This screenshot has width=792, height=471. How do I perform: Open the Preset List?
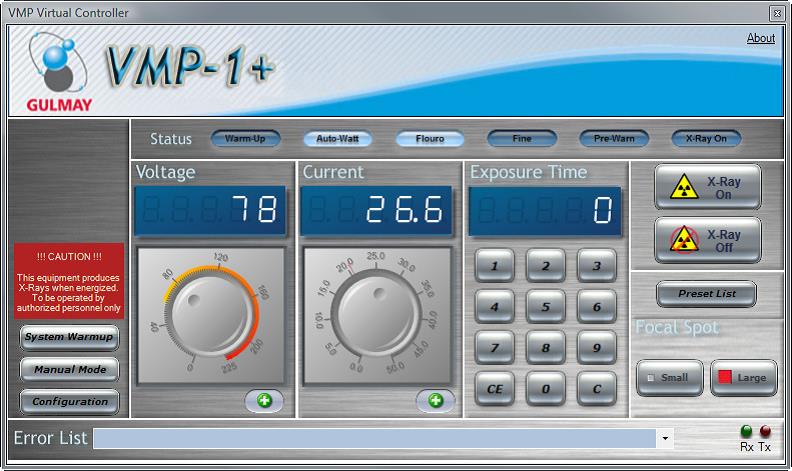pyautogui.click(x=707, y=294)
